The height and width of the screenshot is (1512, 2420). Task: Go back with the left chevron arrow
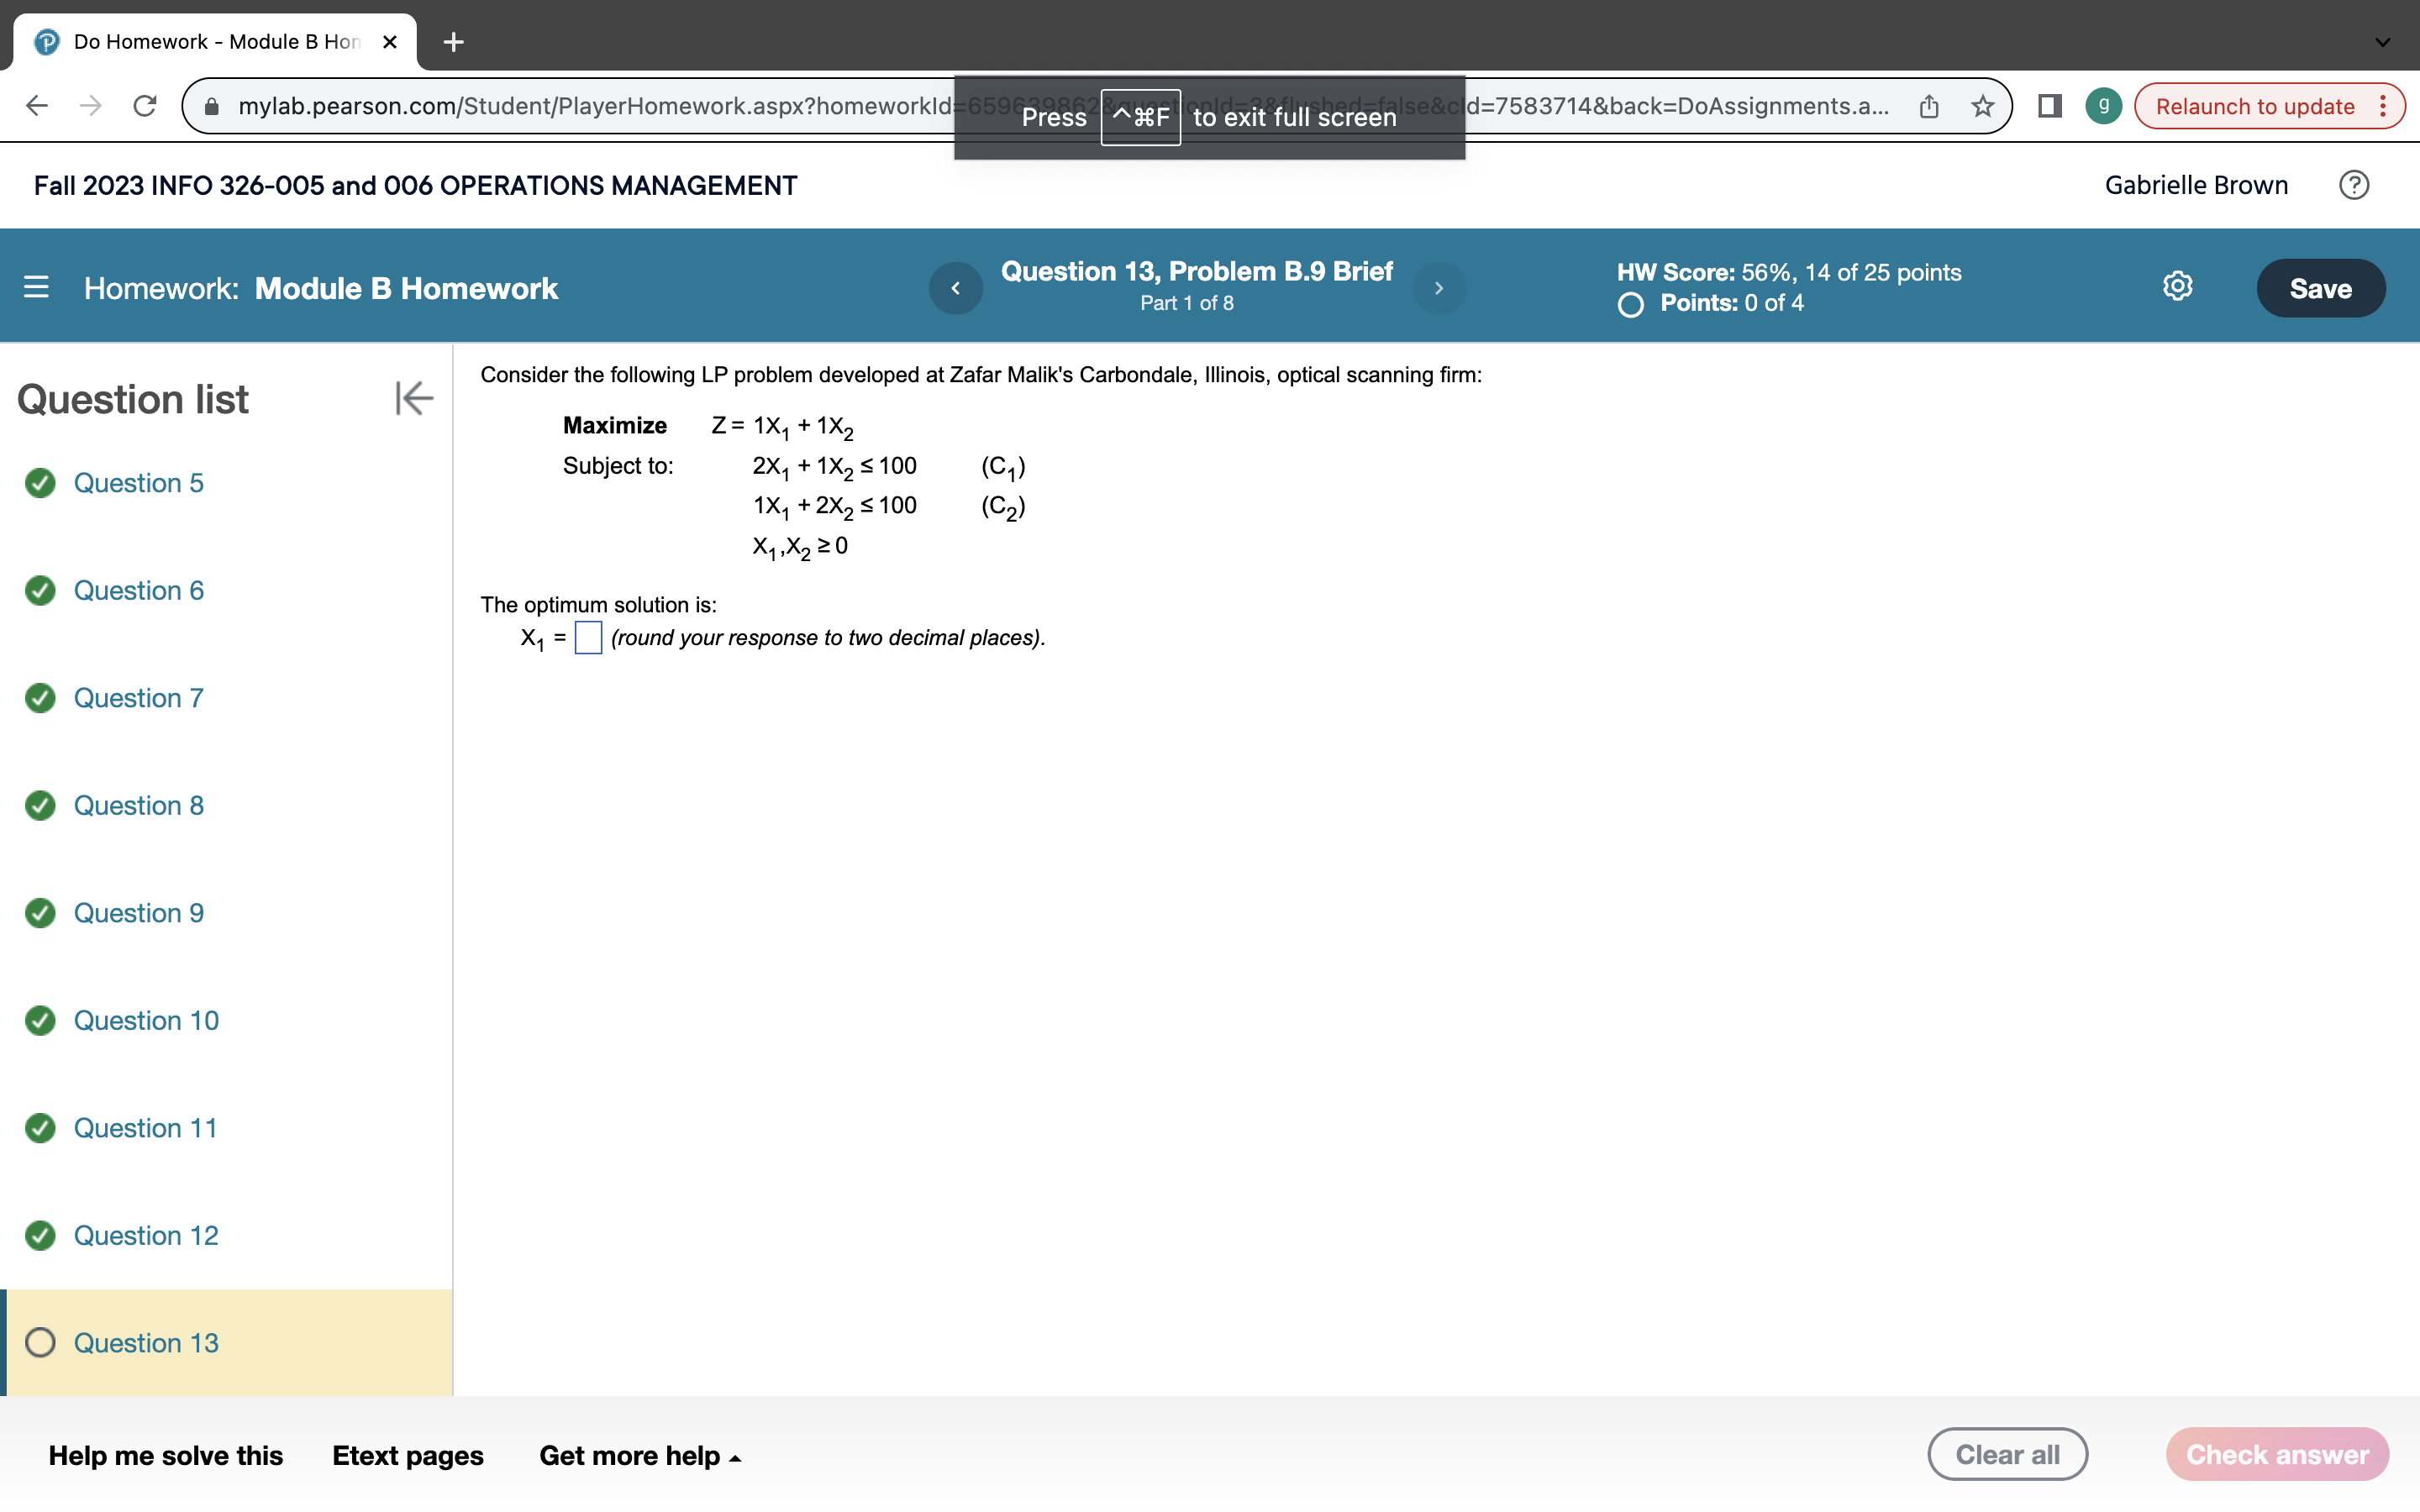click(x=955, y=288)
